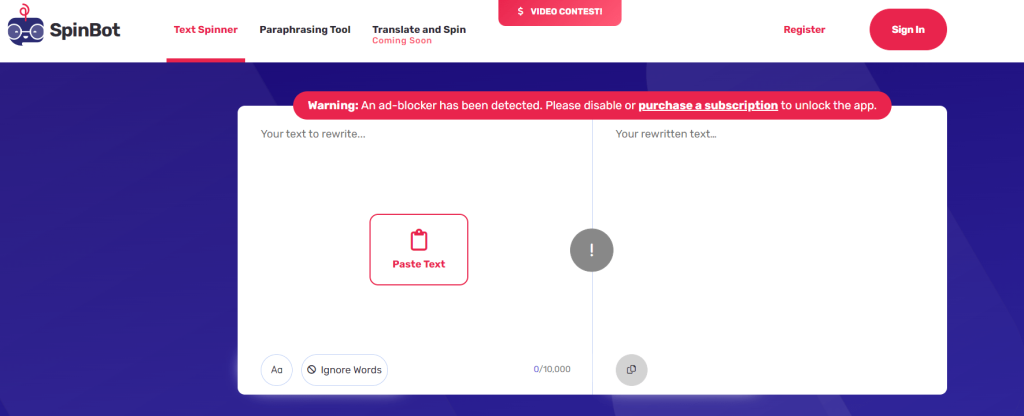The height and width of the screenshot is (416, 1024).
Task: Select the Text Spinner tab
Action: [x=206, y=29]
